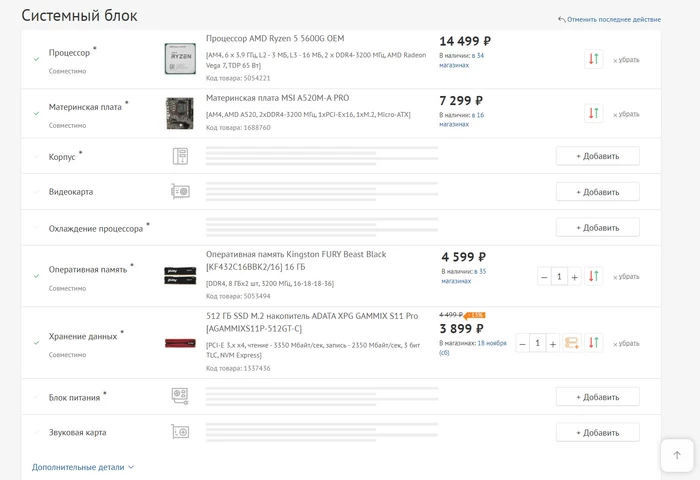
Task: Remove the ADATA SSD using убрать
Action: pyautogui.click(x=626, y=343)
